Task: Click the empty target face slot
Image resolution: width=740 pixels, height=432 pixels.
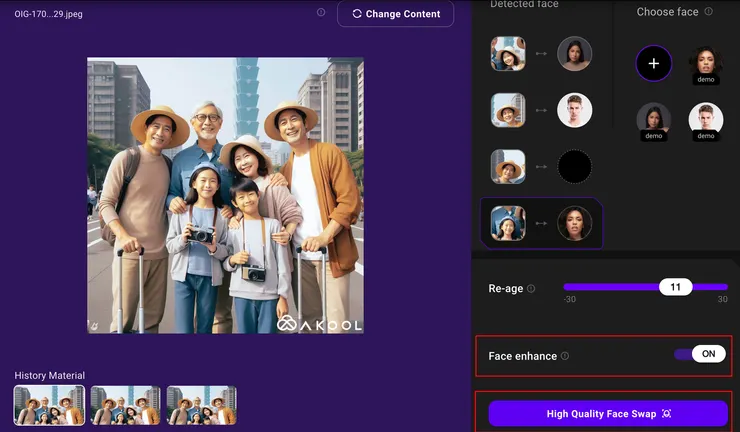Action: pos(574,167)
